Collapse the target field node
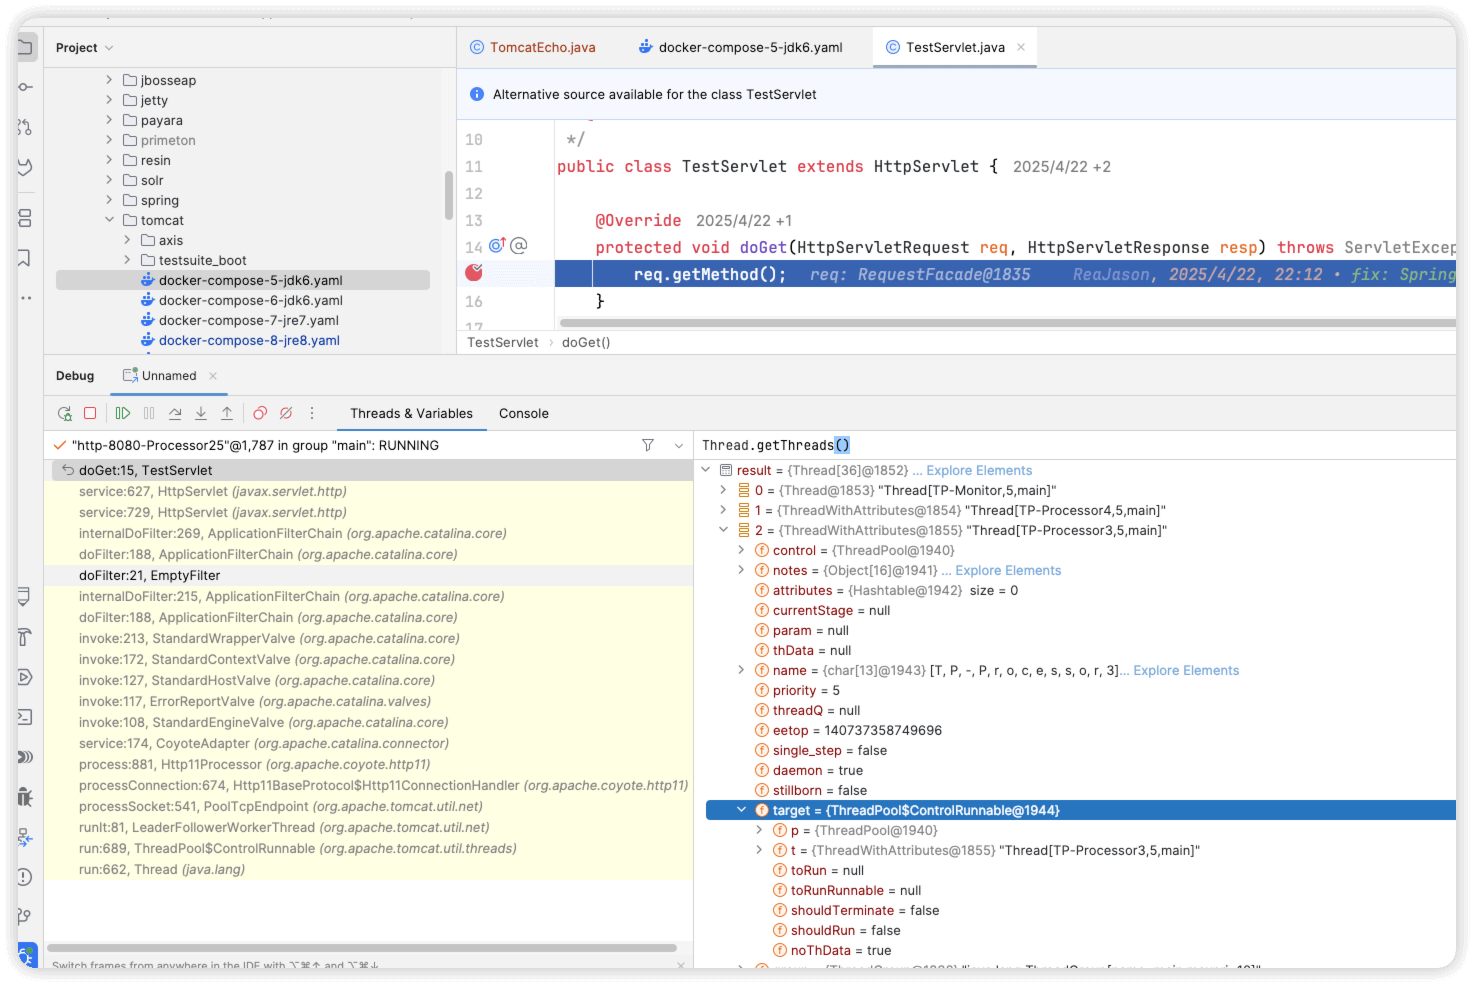Viewport: 1474px width, 986px height. 741,810
